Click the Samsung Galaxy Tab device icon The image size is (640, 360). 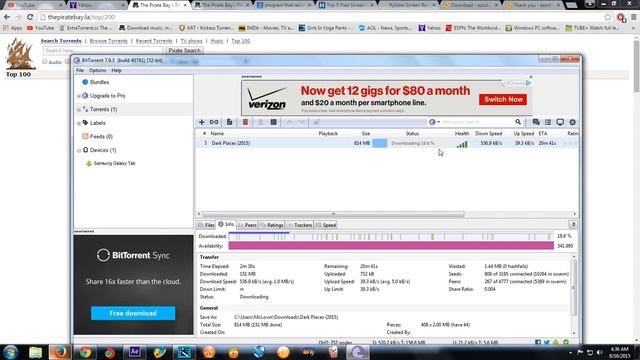(89, 163)
